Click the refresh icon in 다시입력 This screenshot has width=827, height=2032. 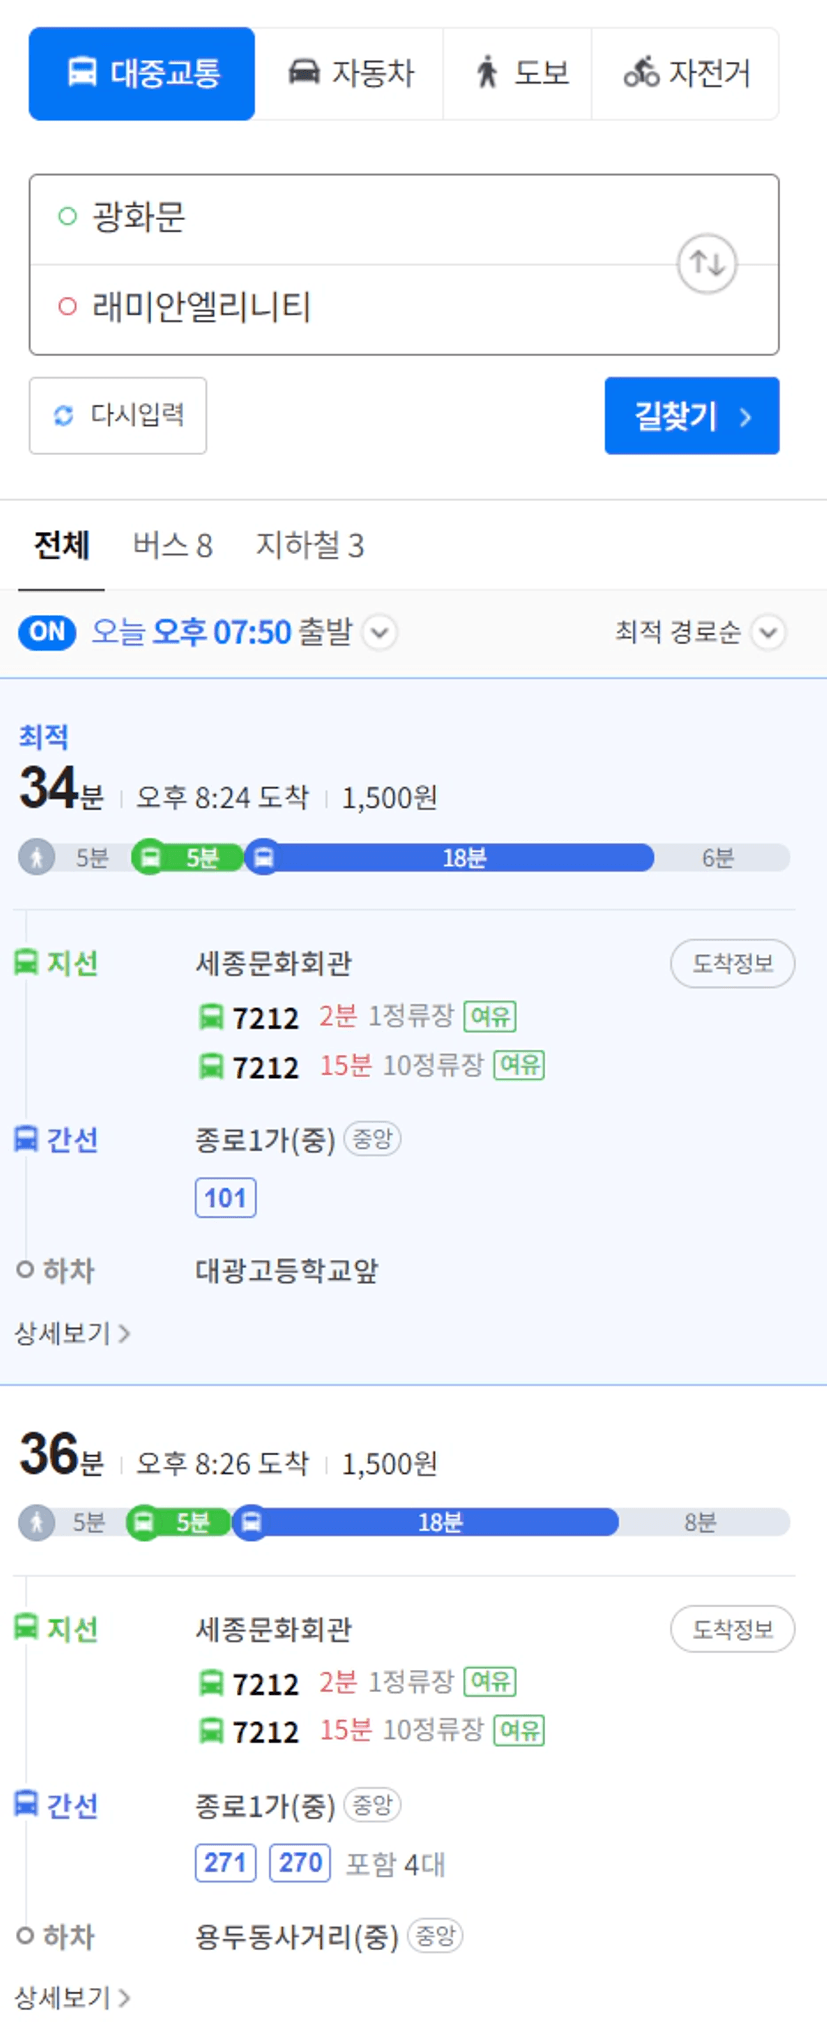click(x=64, y=415)
